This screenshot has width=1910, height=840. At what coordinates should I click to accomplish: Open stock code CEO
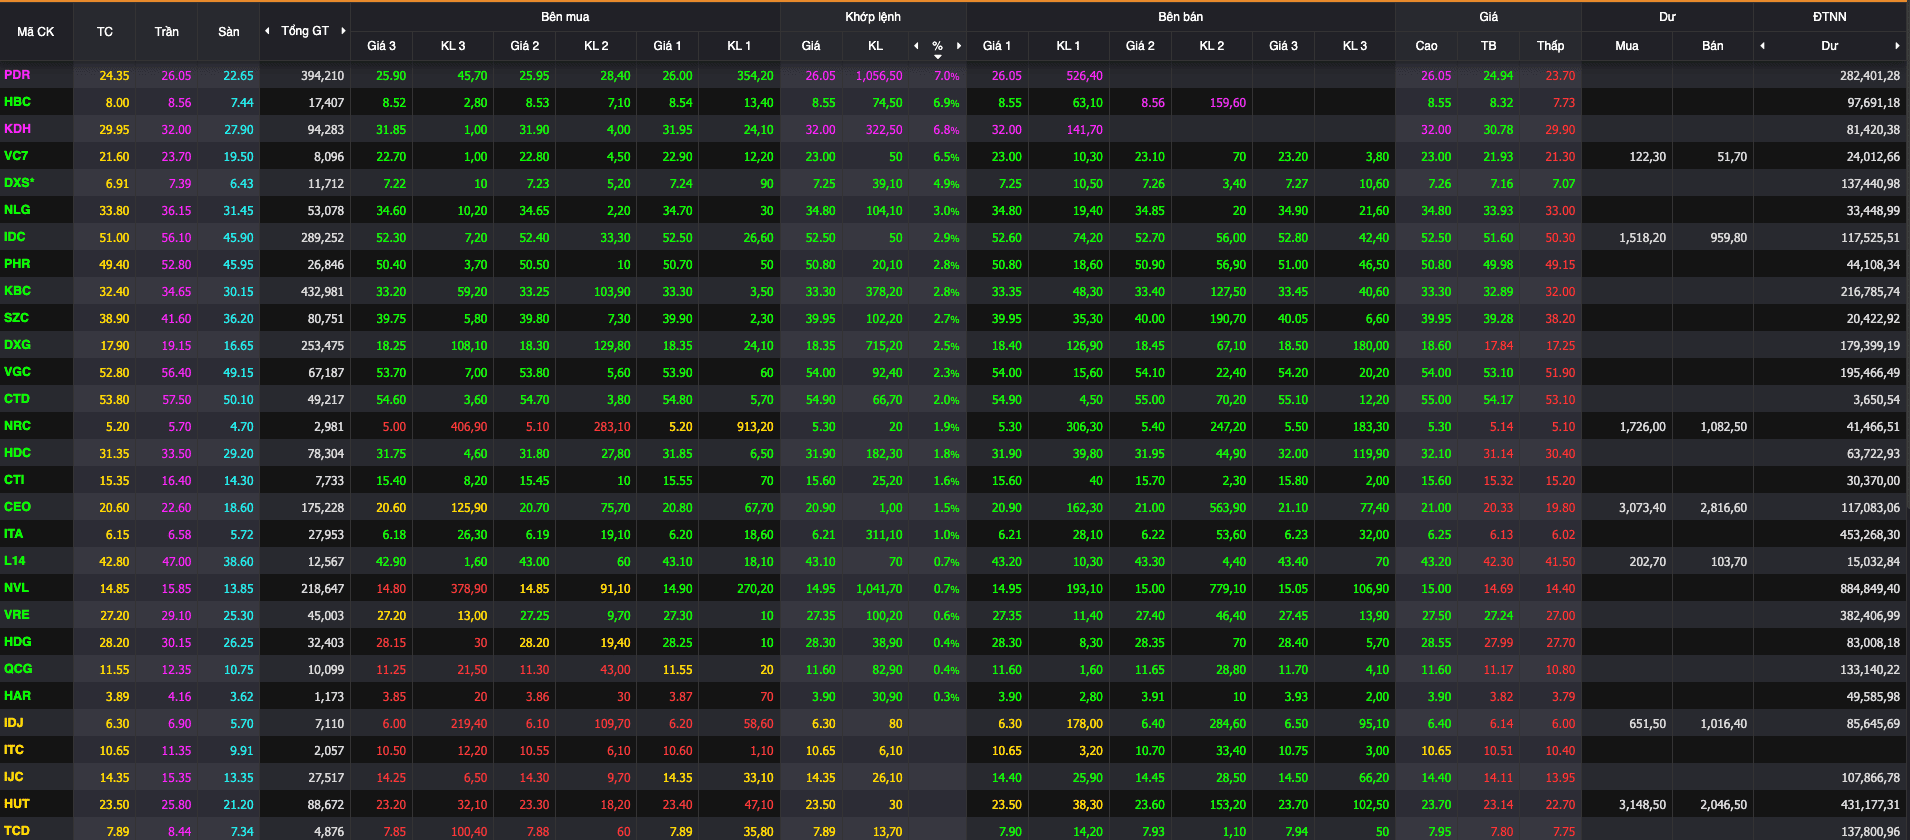point(17,507)
